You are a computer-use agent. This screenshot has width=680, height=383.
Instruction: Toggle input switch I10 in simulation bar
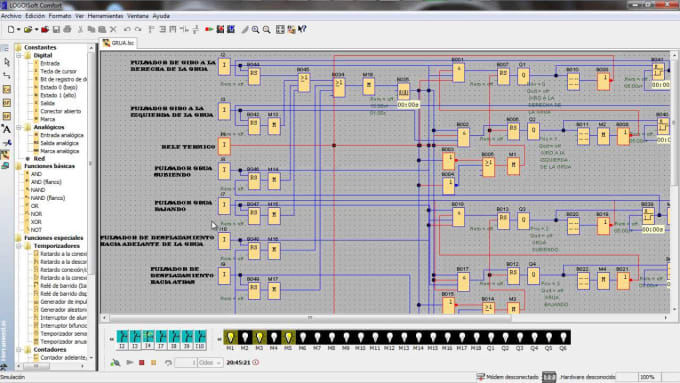click(x=200, y=340)
